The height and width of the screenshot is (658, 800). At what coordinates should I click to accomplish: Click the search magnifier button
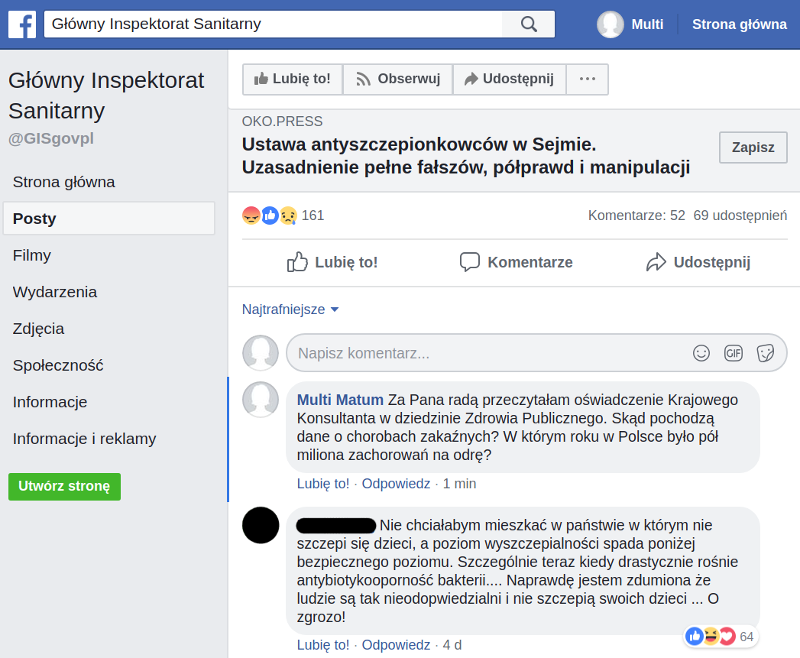[x=529, y=24]
